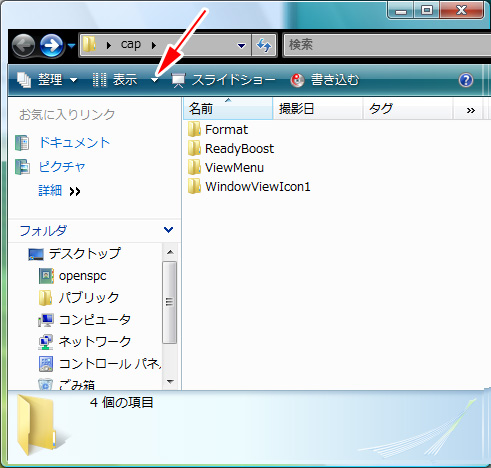Open the 表示 dropdown arrow
This screenshot has height=468, width=491.
154,80
